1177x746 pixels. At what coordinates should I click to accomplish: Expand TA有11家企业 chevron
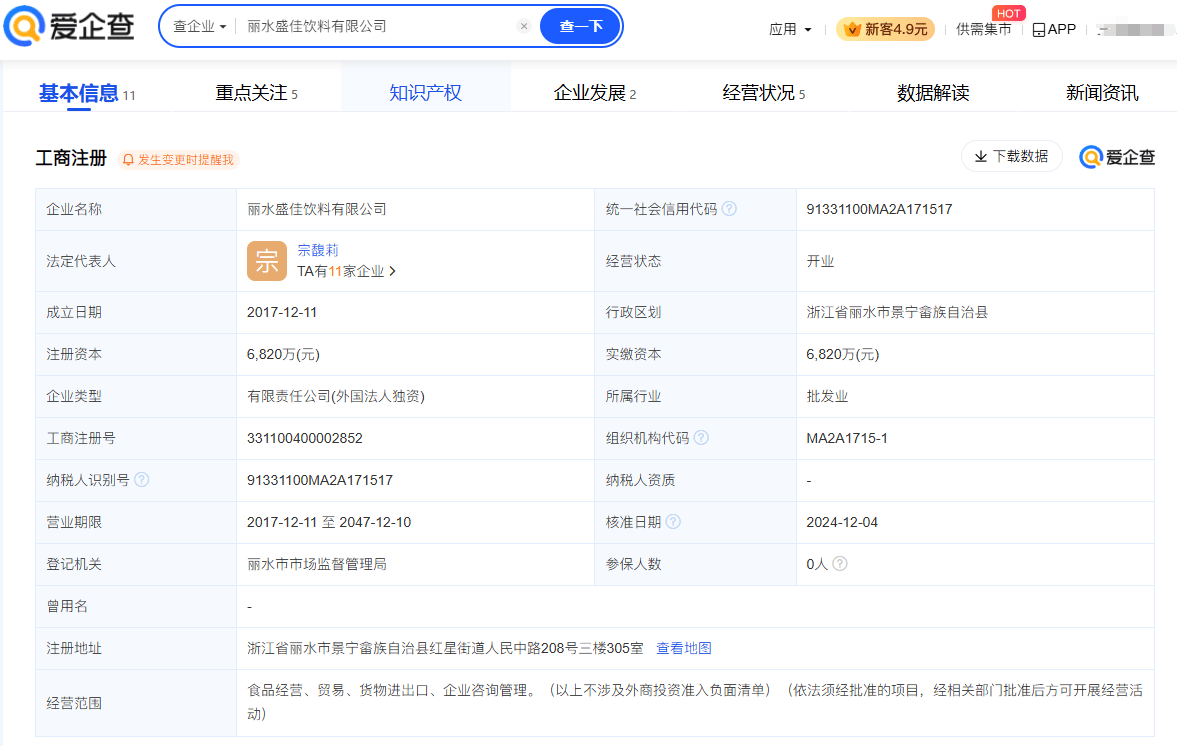(393, 271)
